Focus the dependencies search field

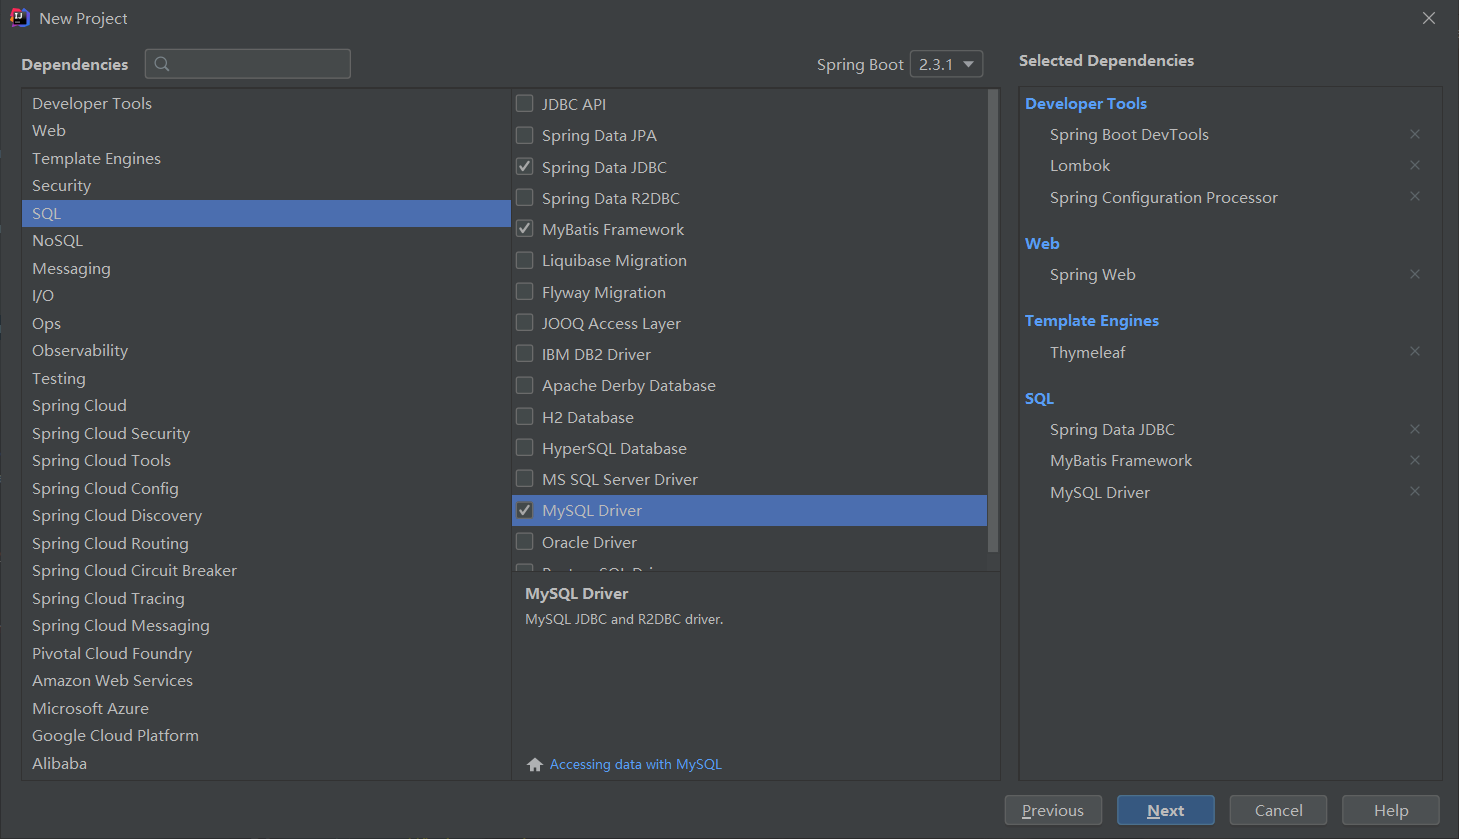pos(248,64)
